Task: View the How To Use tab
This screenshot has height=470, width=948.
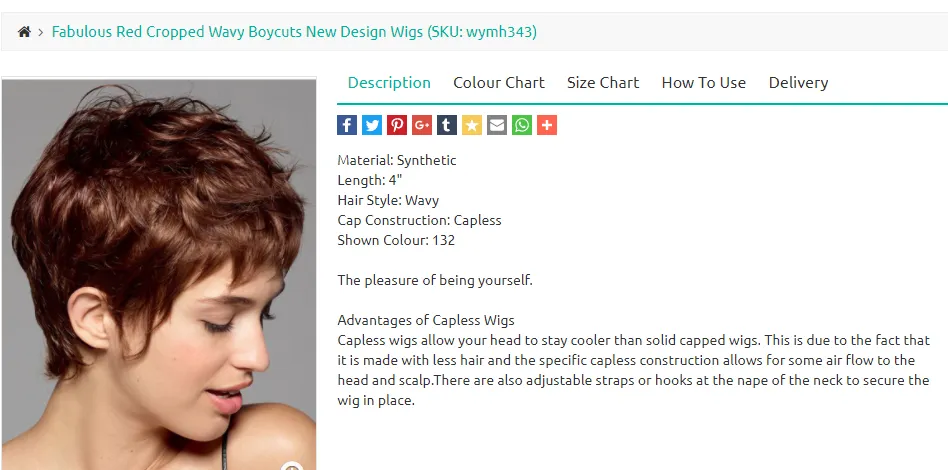Action: tap(704, 83)
